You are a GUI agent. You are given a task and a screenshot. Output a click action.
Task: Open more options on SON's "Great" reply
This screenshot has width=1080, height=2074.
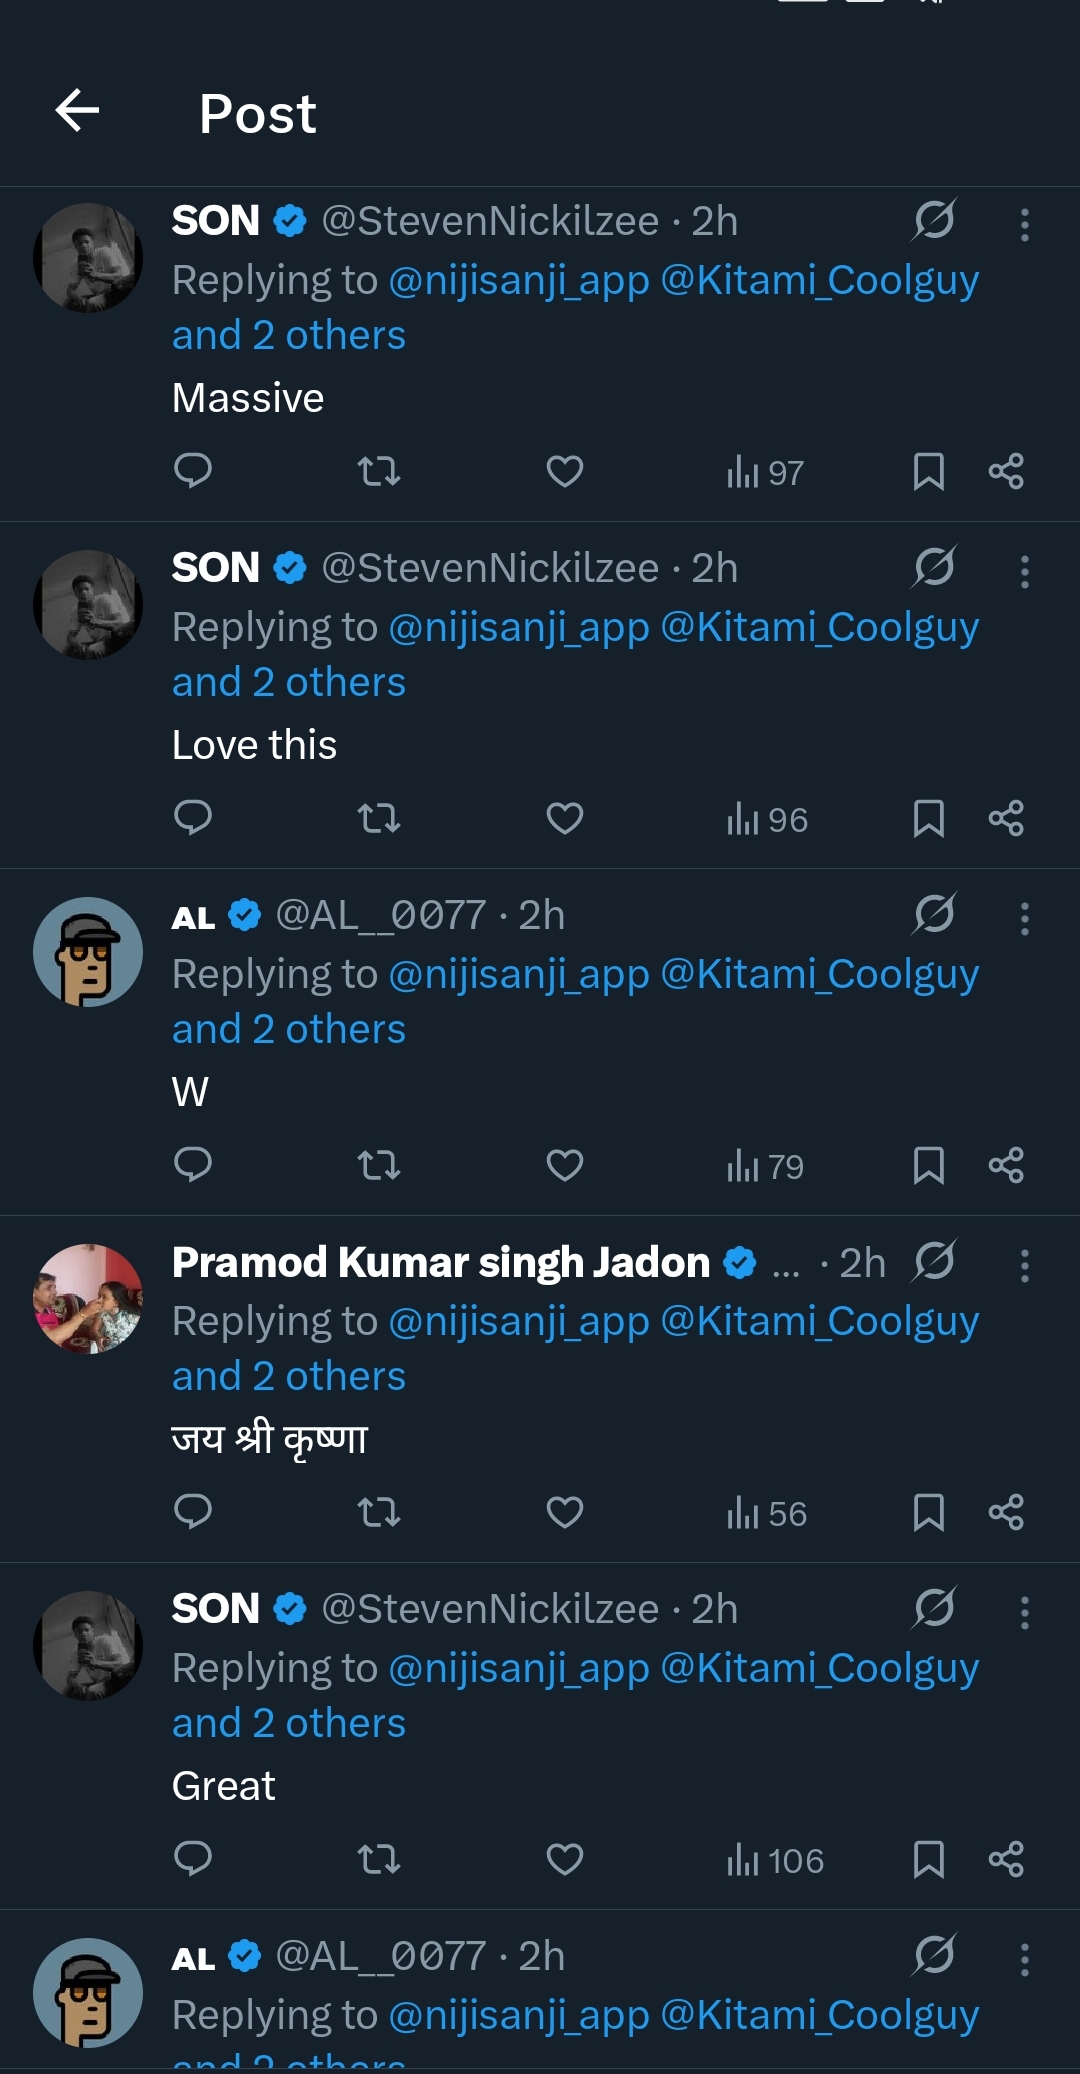coord(1024,1612)
